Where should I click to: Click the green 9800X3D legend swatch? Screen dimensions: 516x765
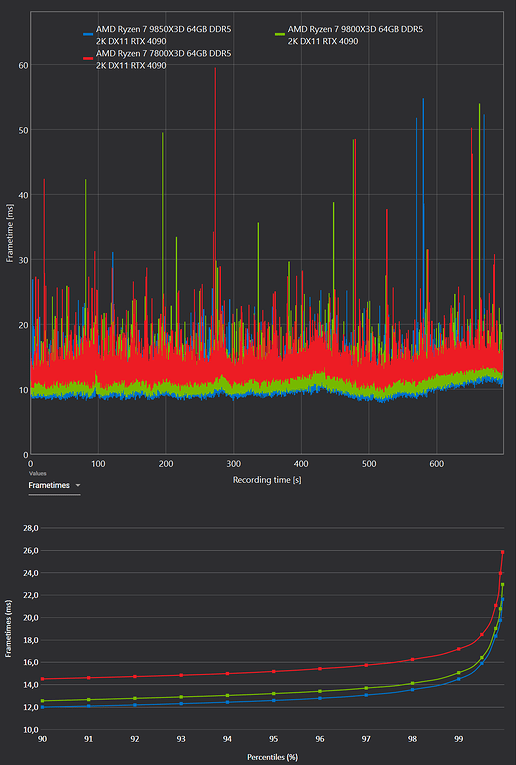click(278, 35)
